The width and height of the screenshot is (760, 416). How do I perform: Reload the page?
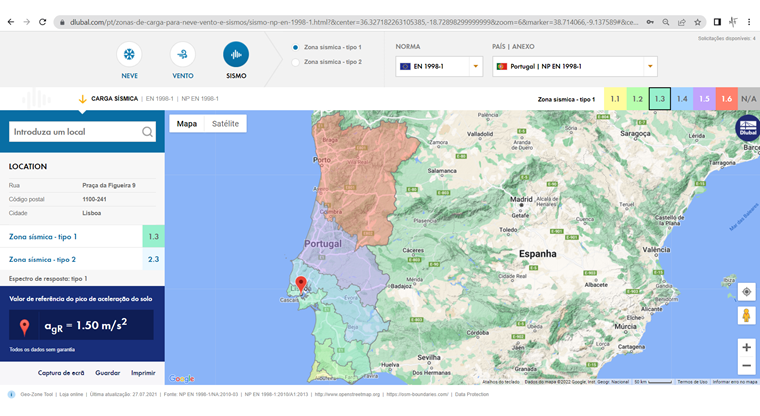pos(43,22)
